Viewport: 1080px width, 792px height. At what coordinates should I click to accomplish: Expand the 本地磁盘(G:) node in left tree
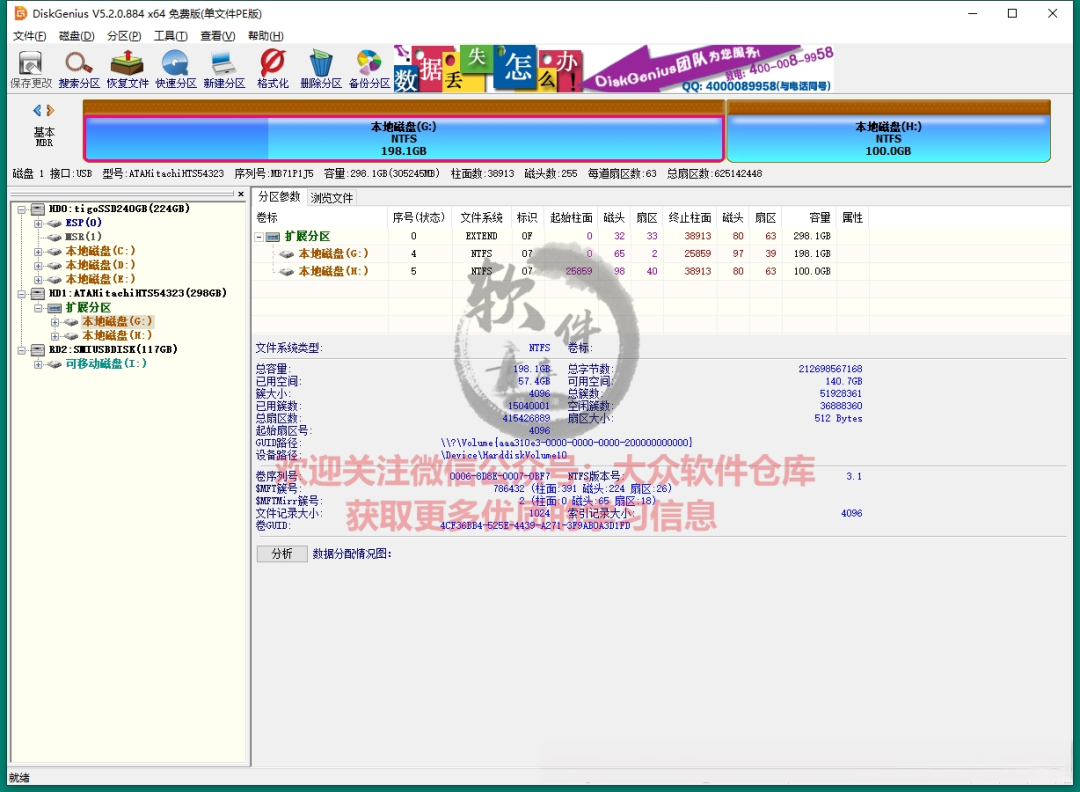tap(54, 322)
